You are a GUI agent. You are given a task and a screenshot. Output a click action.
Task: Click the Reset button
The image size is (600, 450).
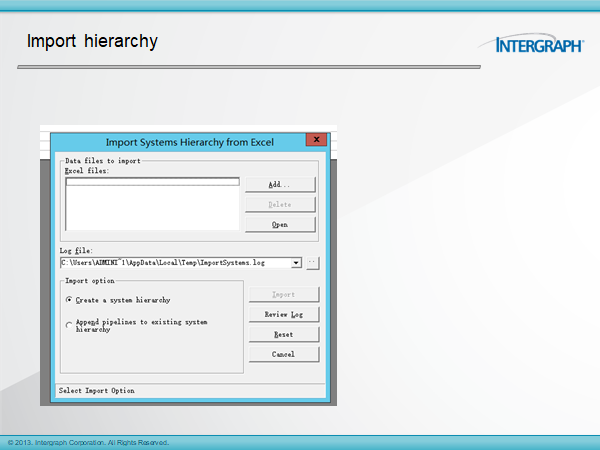coord(284,334)
